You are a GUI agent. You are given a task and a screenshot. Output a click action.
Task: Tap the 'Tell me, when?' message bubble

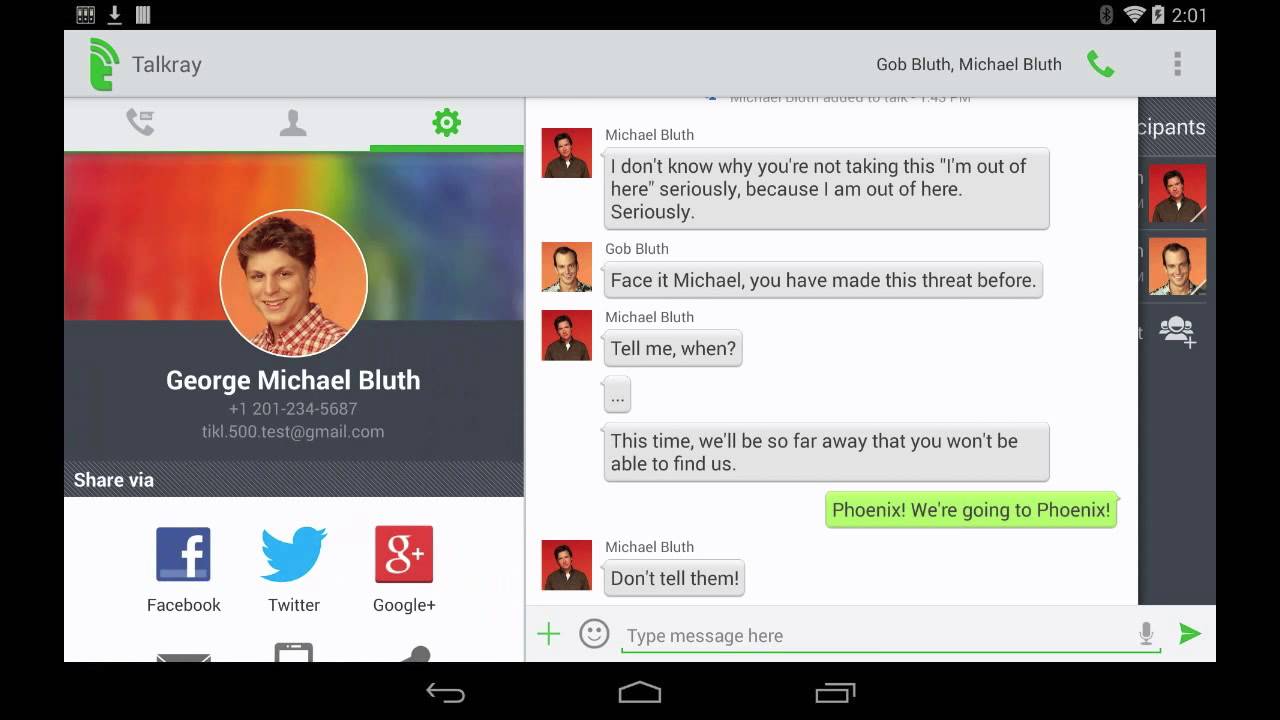(x=673, y=348)
